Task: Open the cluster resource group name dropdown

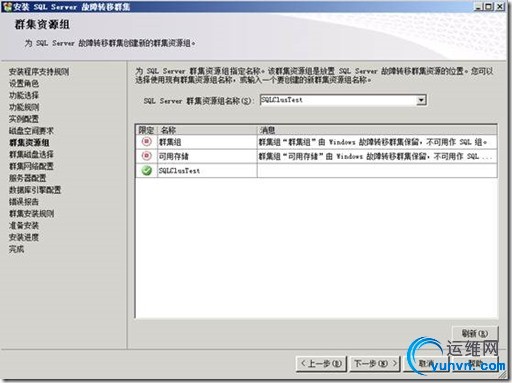Action: pos(421,100)
